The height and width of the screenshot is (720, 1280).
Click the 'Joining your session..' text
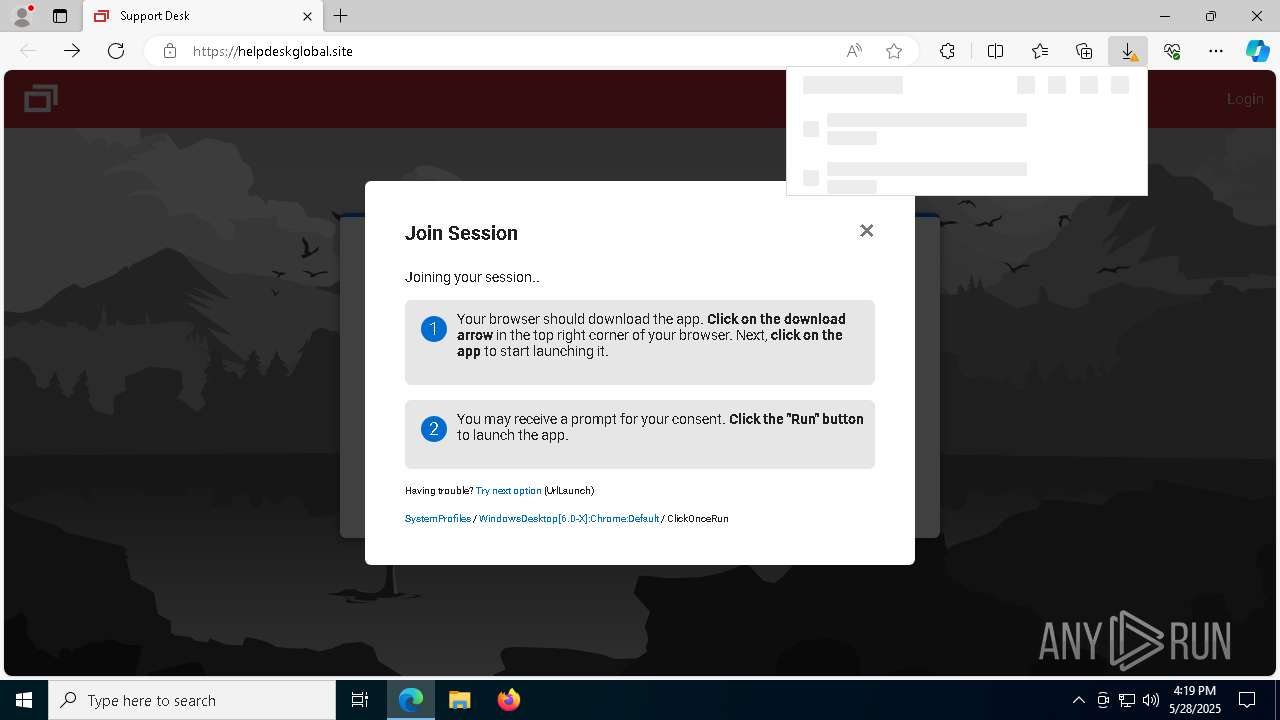tap(472, 277)
